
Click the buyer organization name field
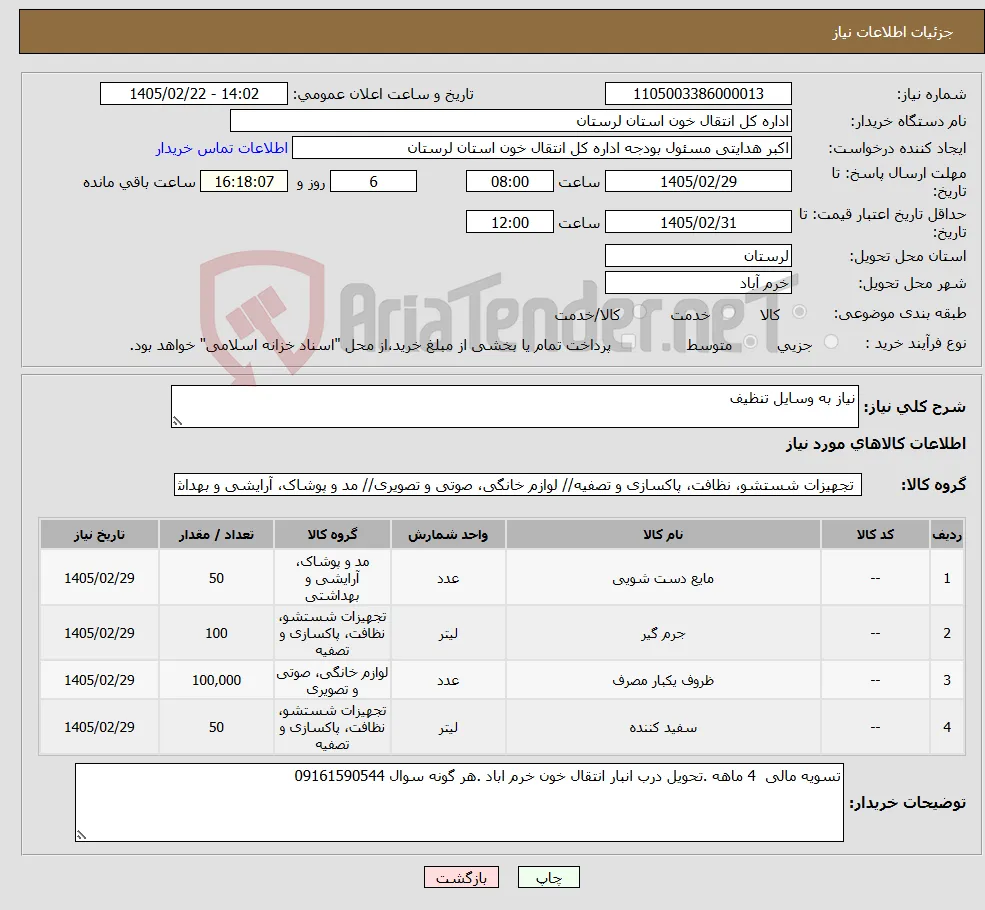coord(511,121)
